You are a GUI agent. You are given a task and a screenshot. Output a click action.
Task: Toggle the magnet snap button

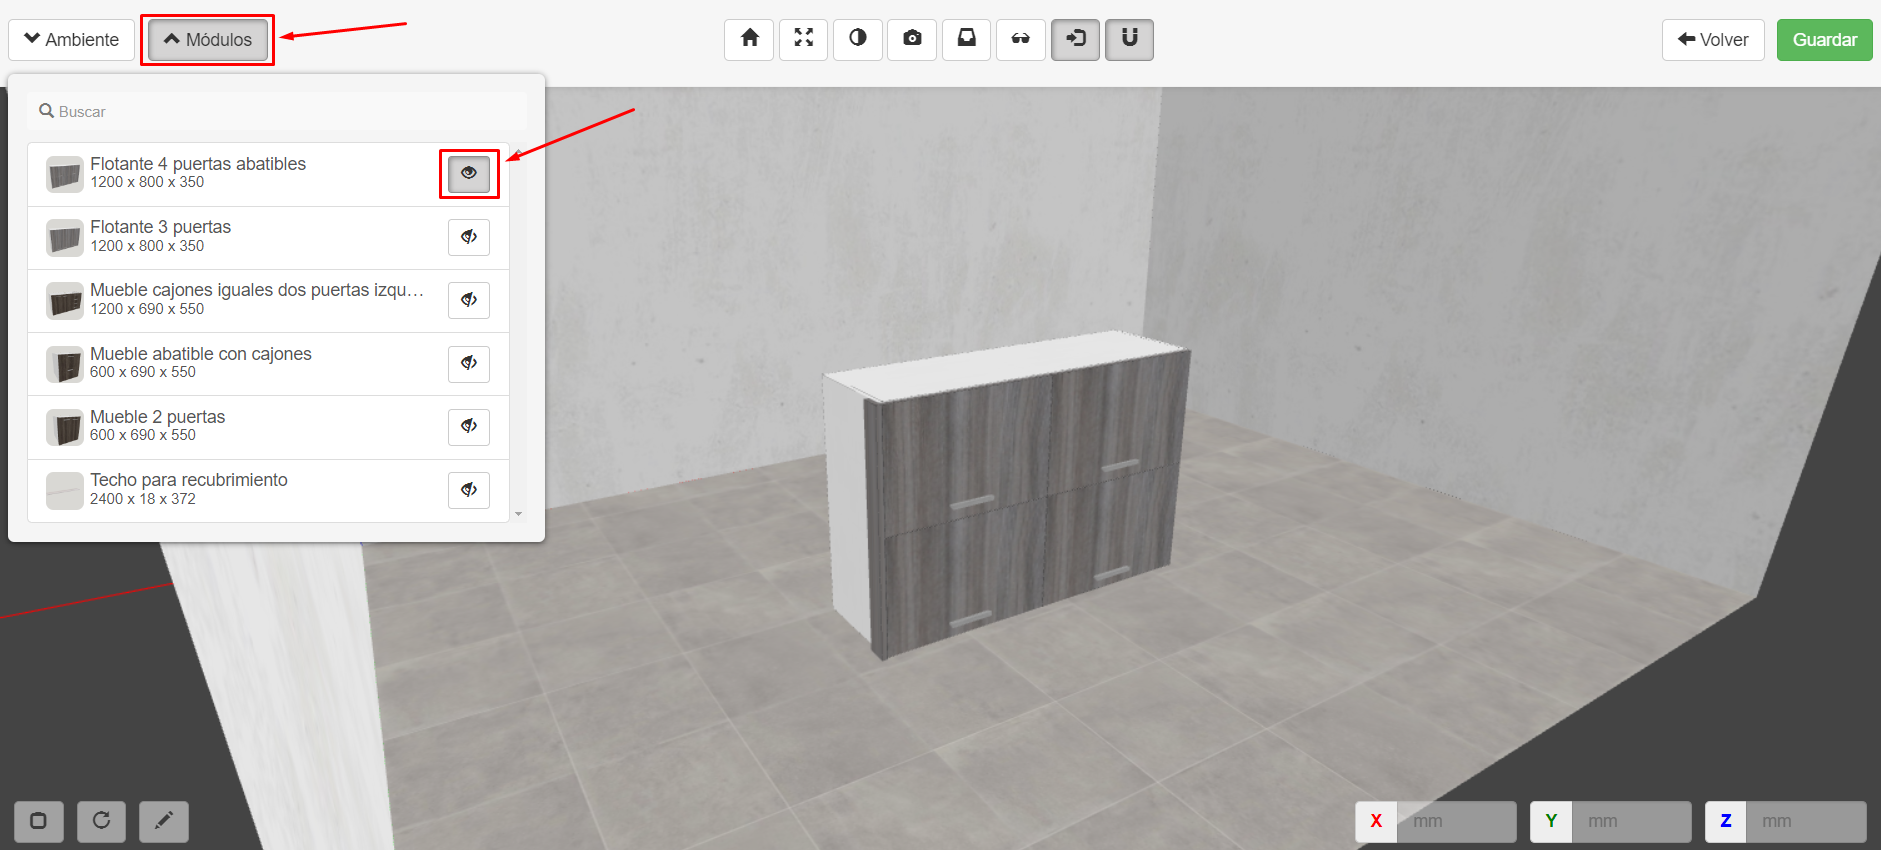(x=1129, y=39)
